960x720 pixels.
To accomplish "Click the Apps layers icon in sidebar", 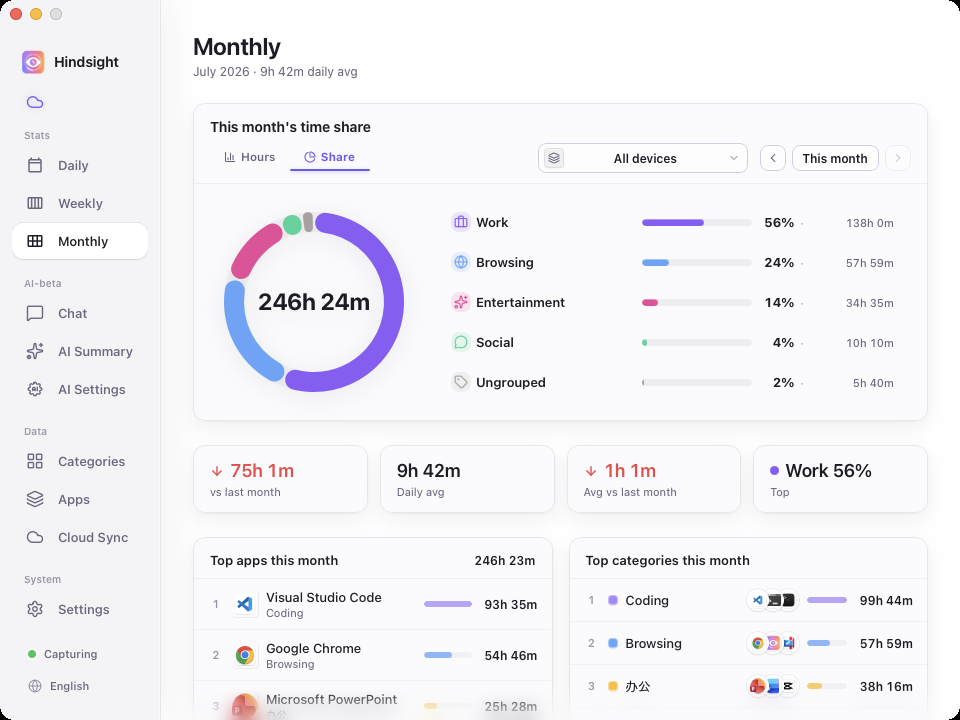I will click(35, 499).
